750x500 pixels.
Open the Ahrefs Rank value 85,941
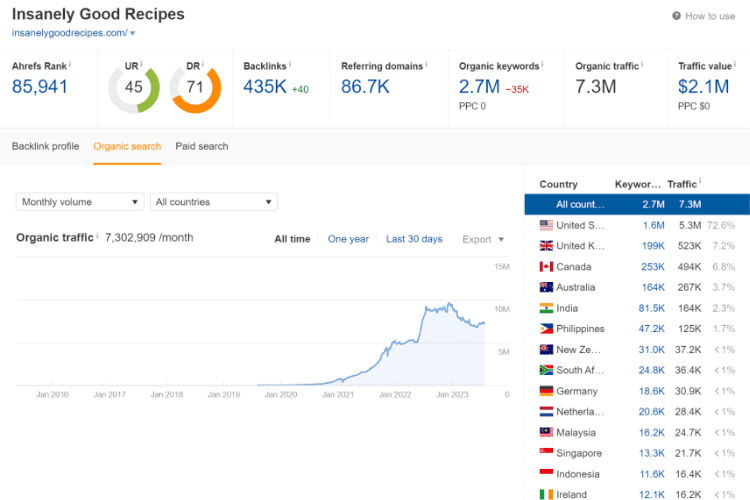pos(40,87)
